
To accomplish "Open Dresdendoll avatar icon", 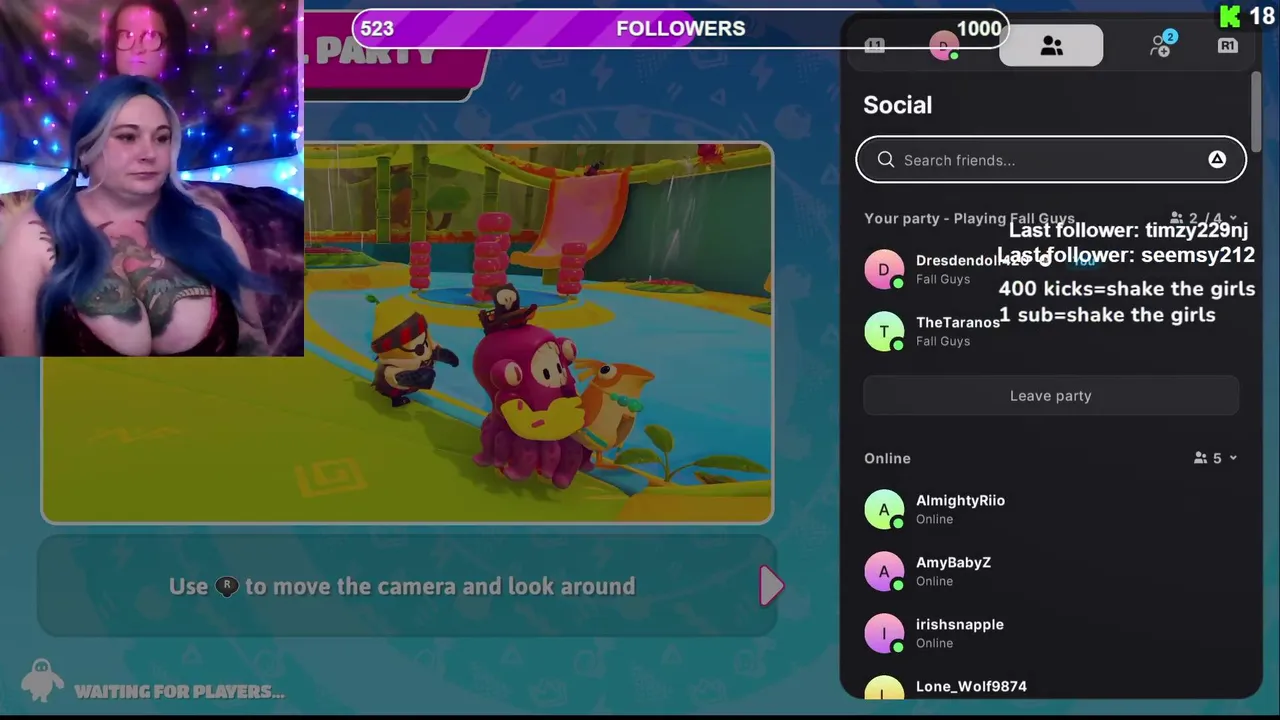I will [x=884, y=269].
